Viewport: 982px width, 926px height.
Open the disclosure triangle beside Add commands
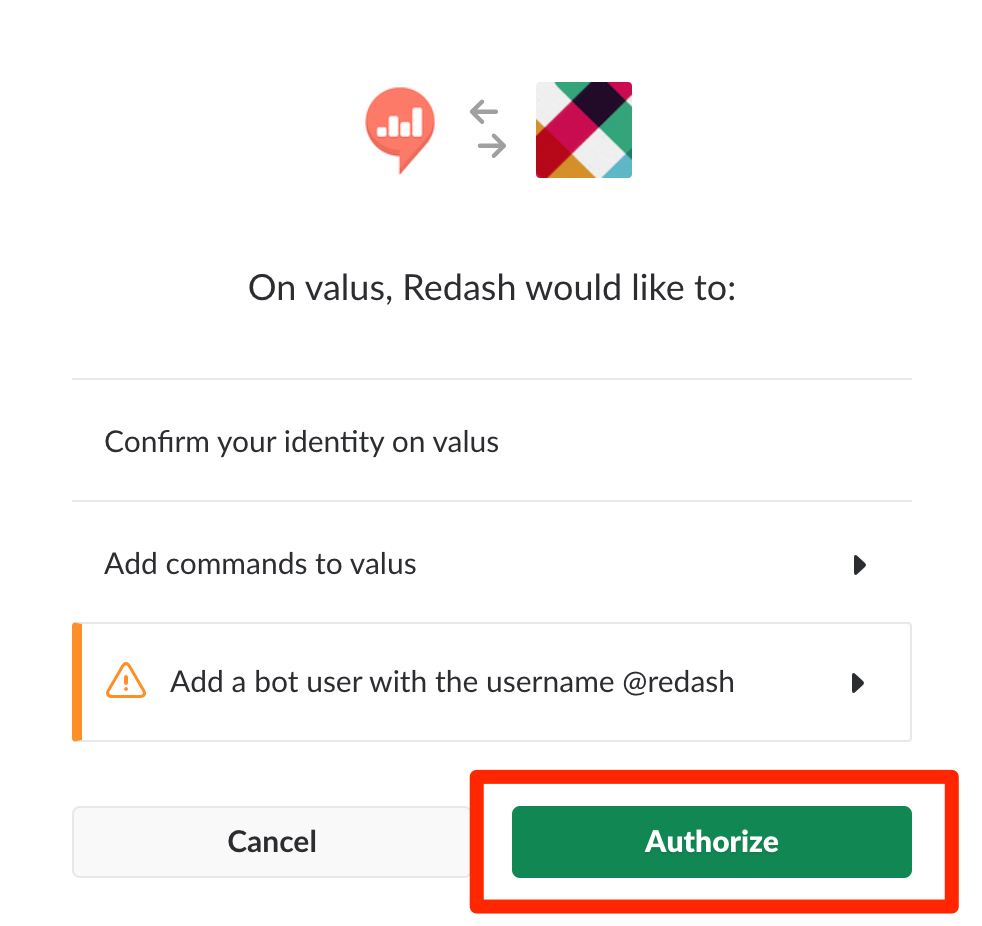860,565
